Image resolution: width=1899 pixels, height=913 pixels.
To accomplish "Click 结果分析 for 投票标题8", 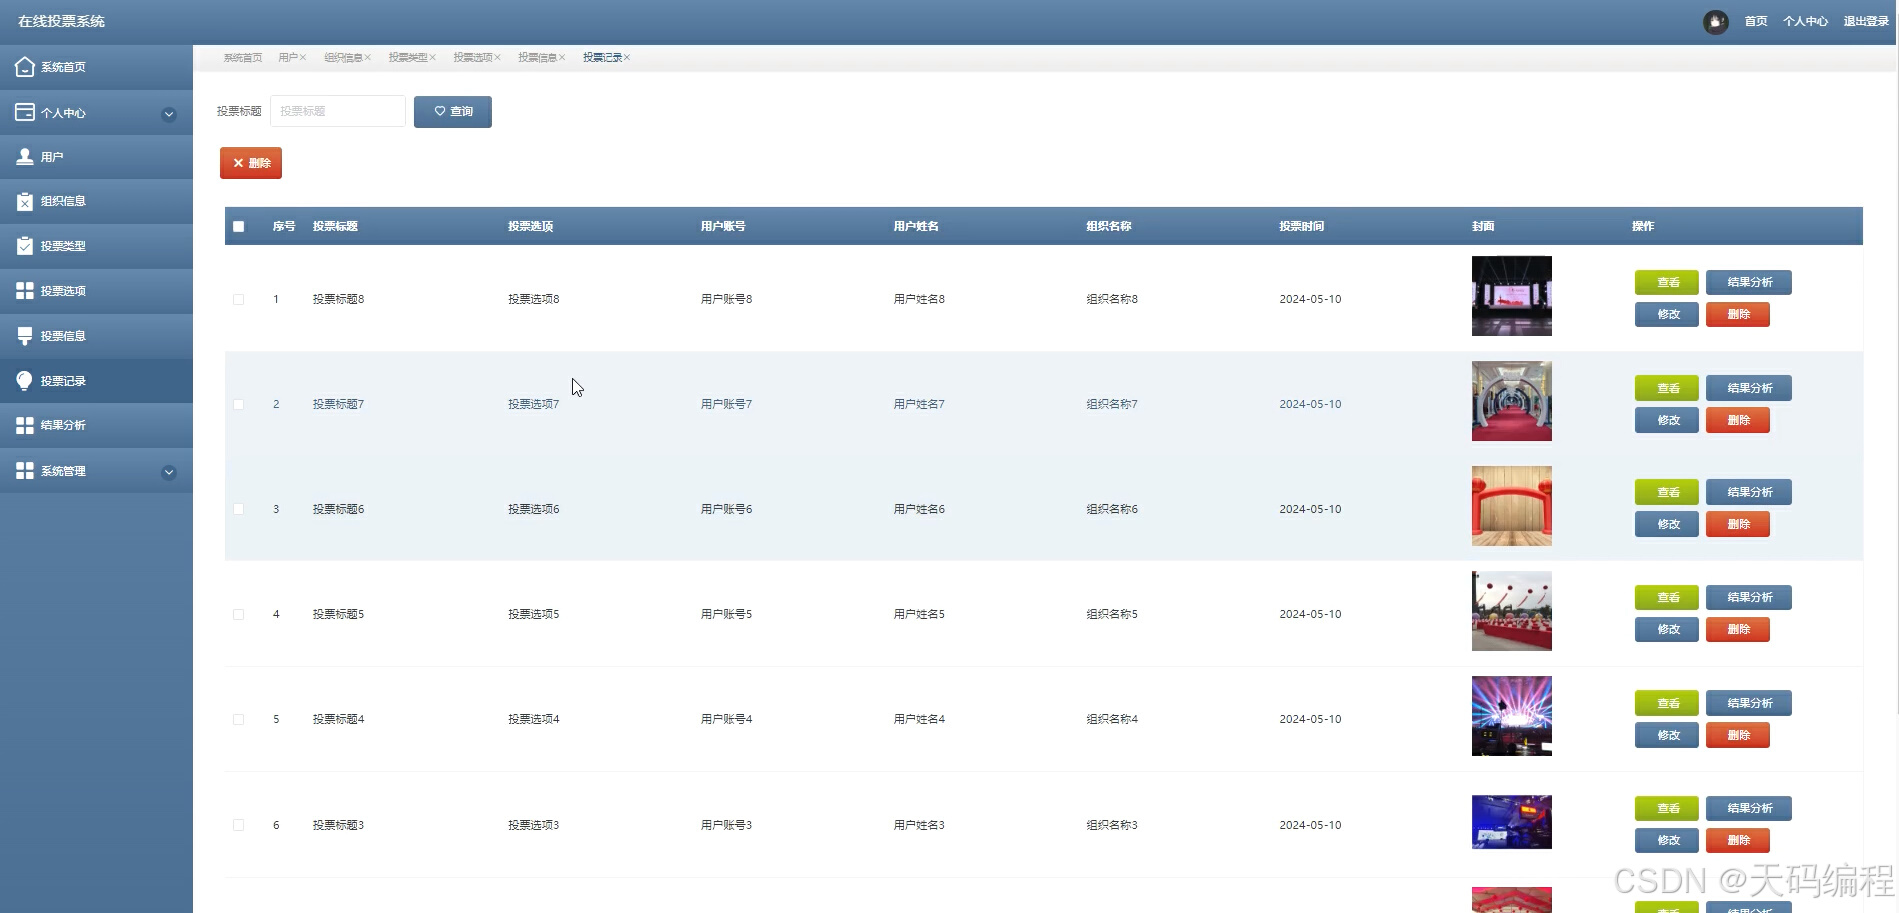I will pos(1749,283).
